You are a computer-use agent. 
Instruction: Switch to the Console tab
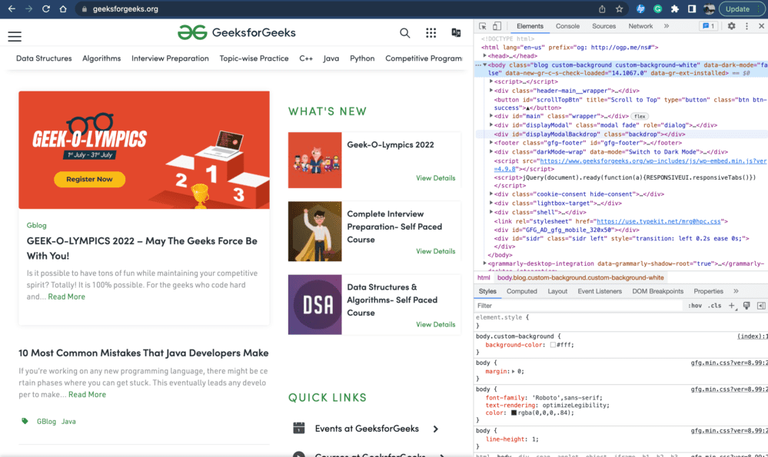[x=567, y=26]
